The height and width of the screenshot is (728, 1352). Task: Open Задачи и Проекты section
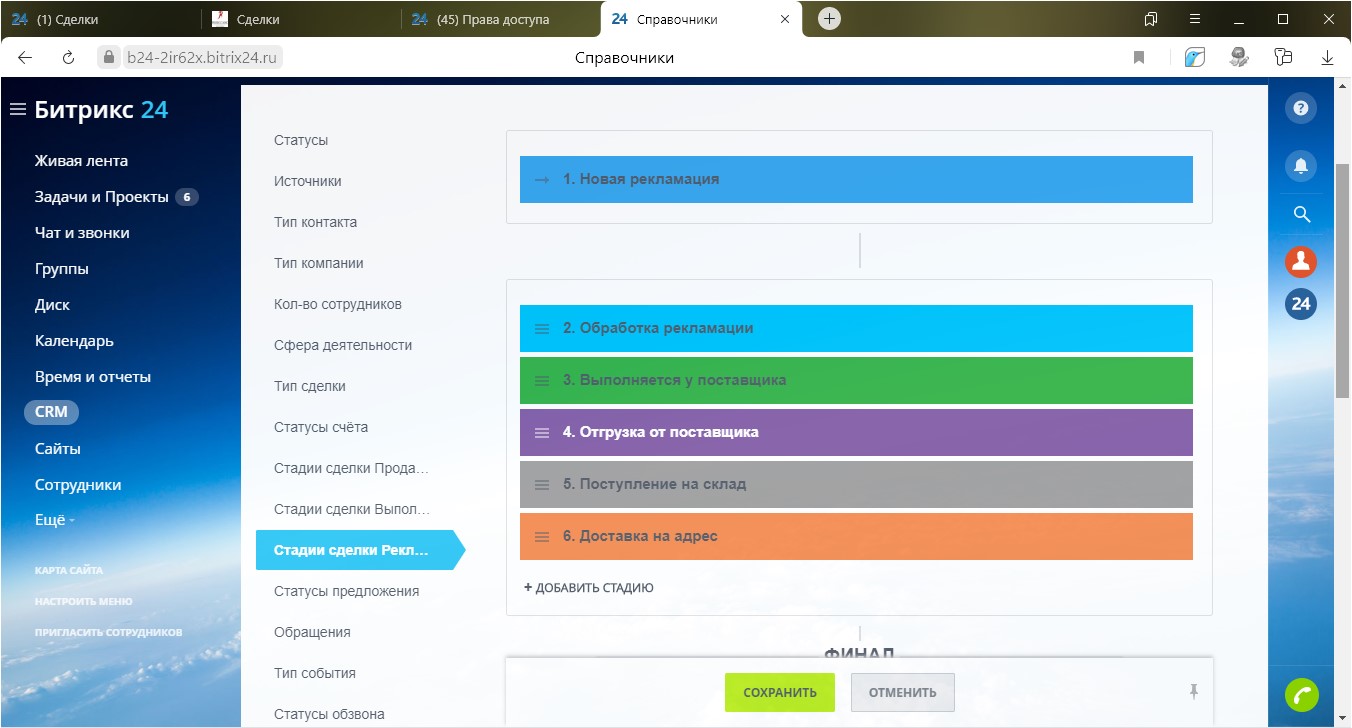102,197
